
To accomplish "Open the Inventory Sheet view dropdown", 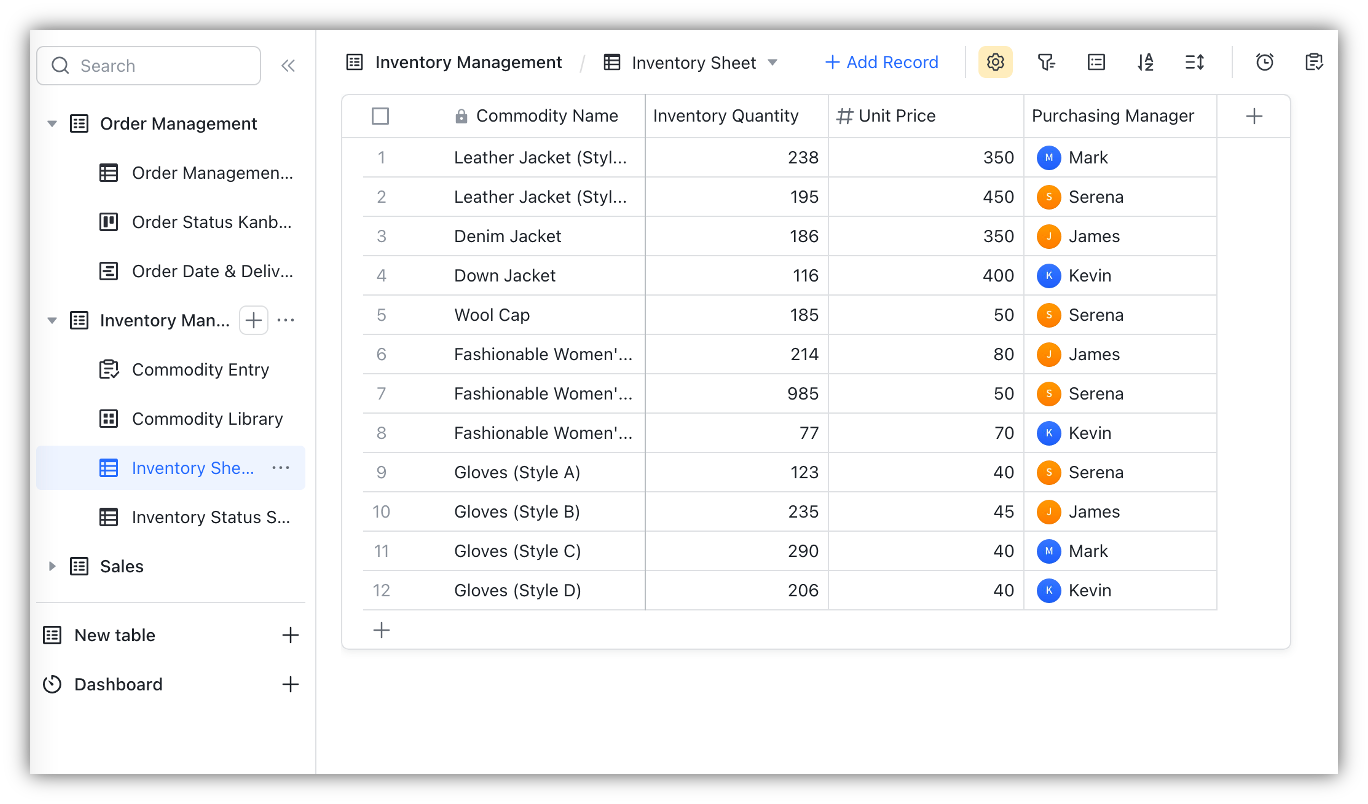I will [772, 62].
